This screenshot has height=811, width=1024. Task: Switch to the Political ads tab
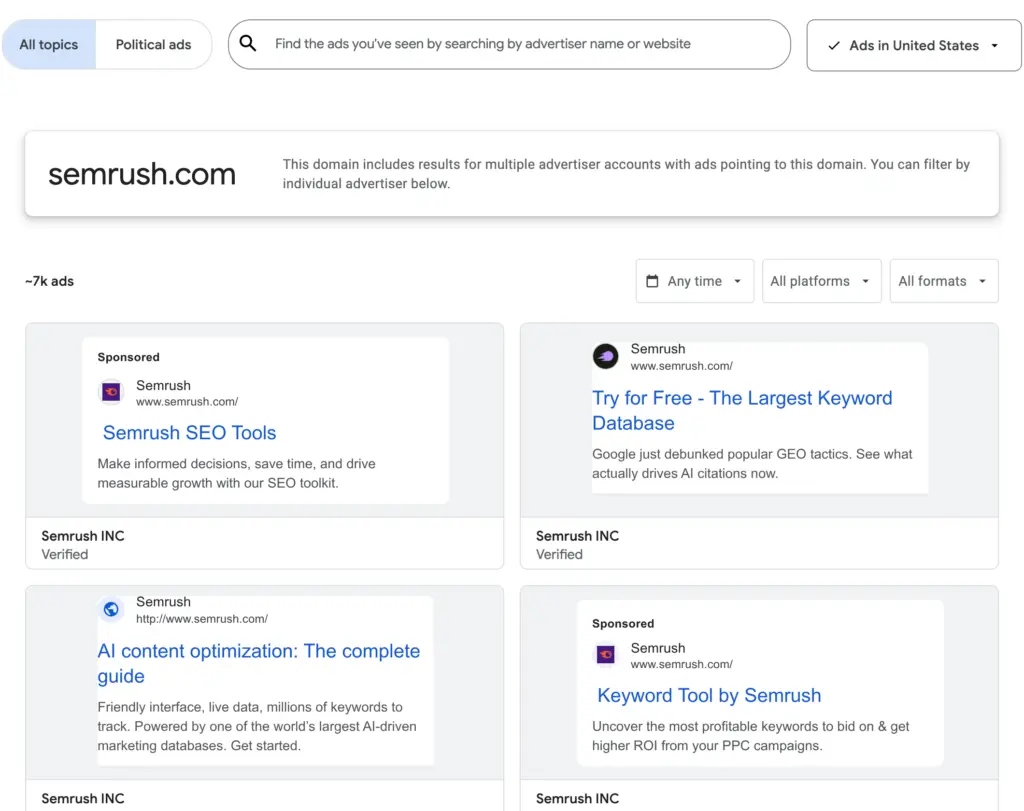tap(153, 44)
